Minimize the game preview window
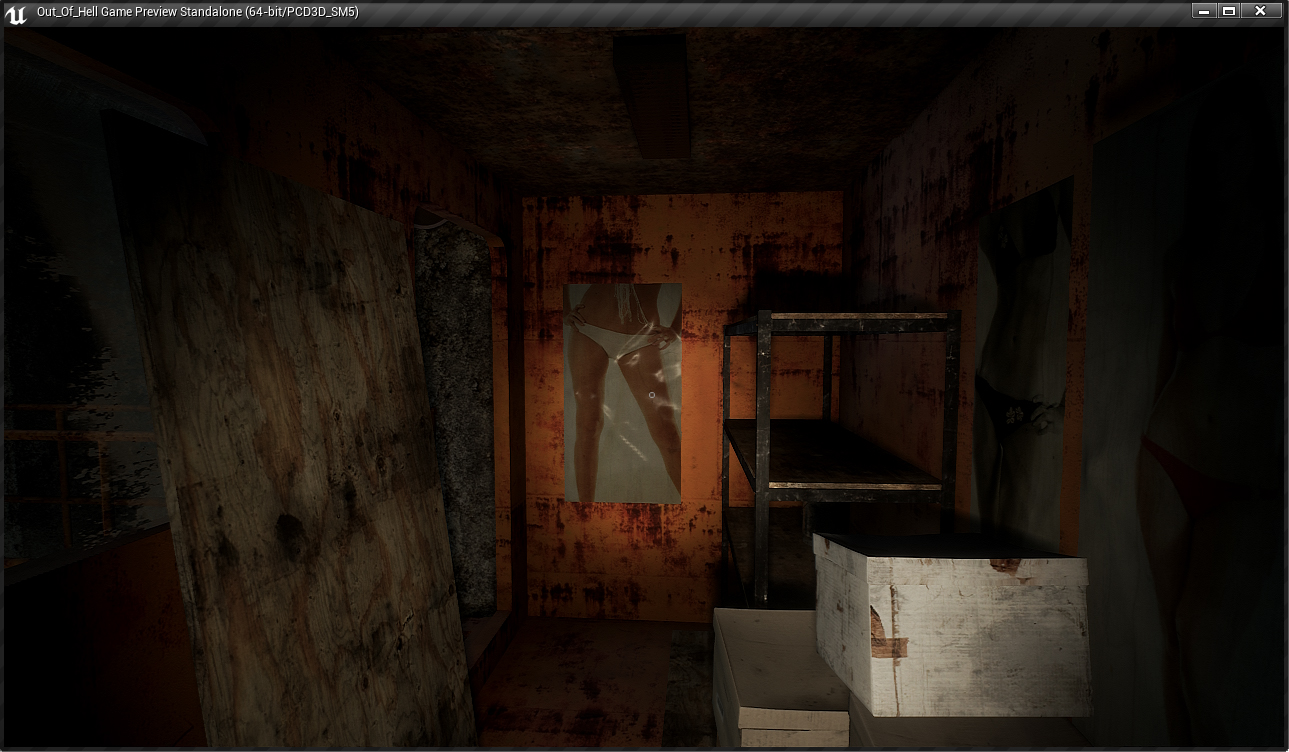The width and height of the screenshot is (1289, 752). point(1203,11)
